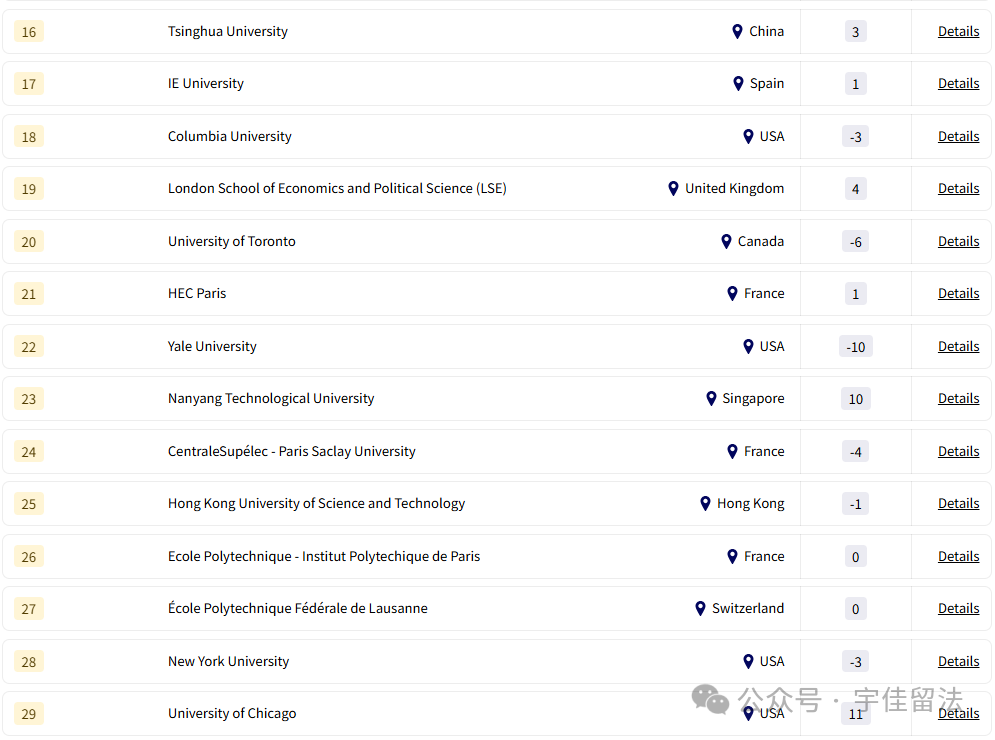
Task: Select the Columbia University name
Action: pyautogui.click(x=230, y=136)
